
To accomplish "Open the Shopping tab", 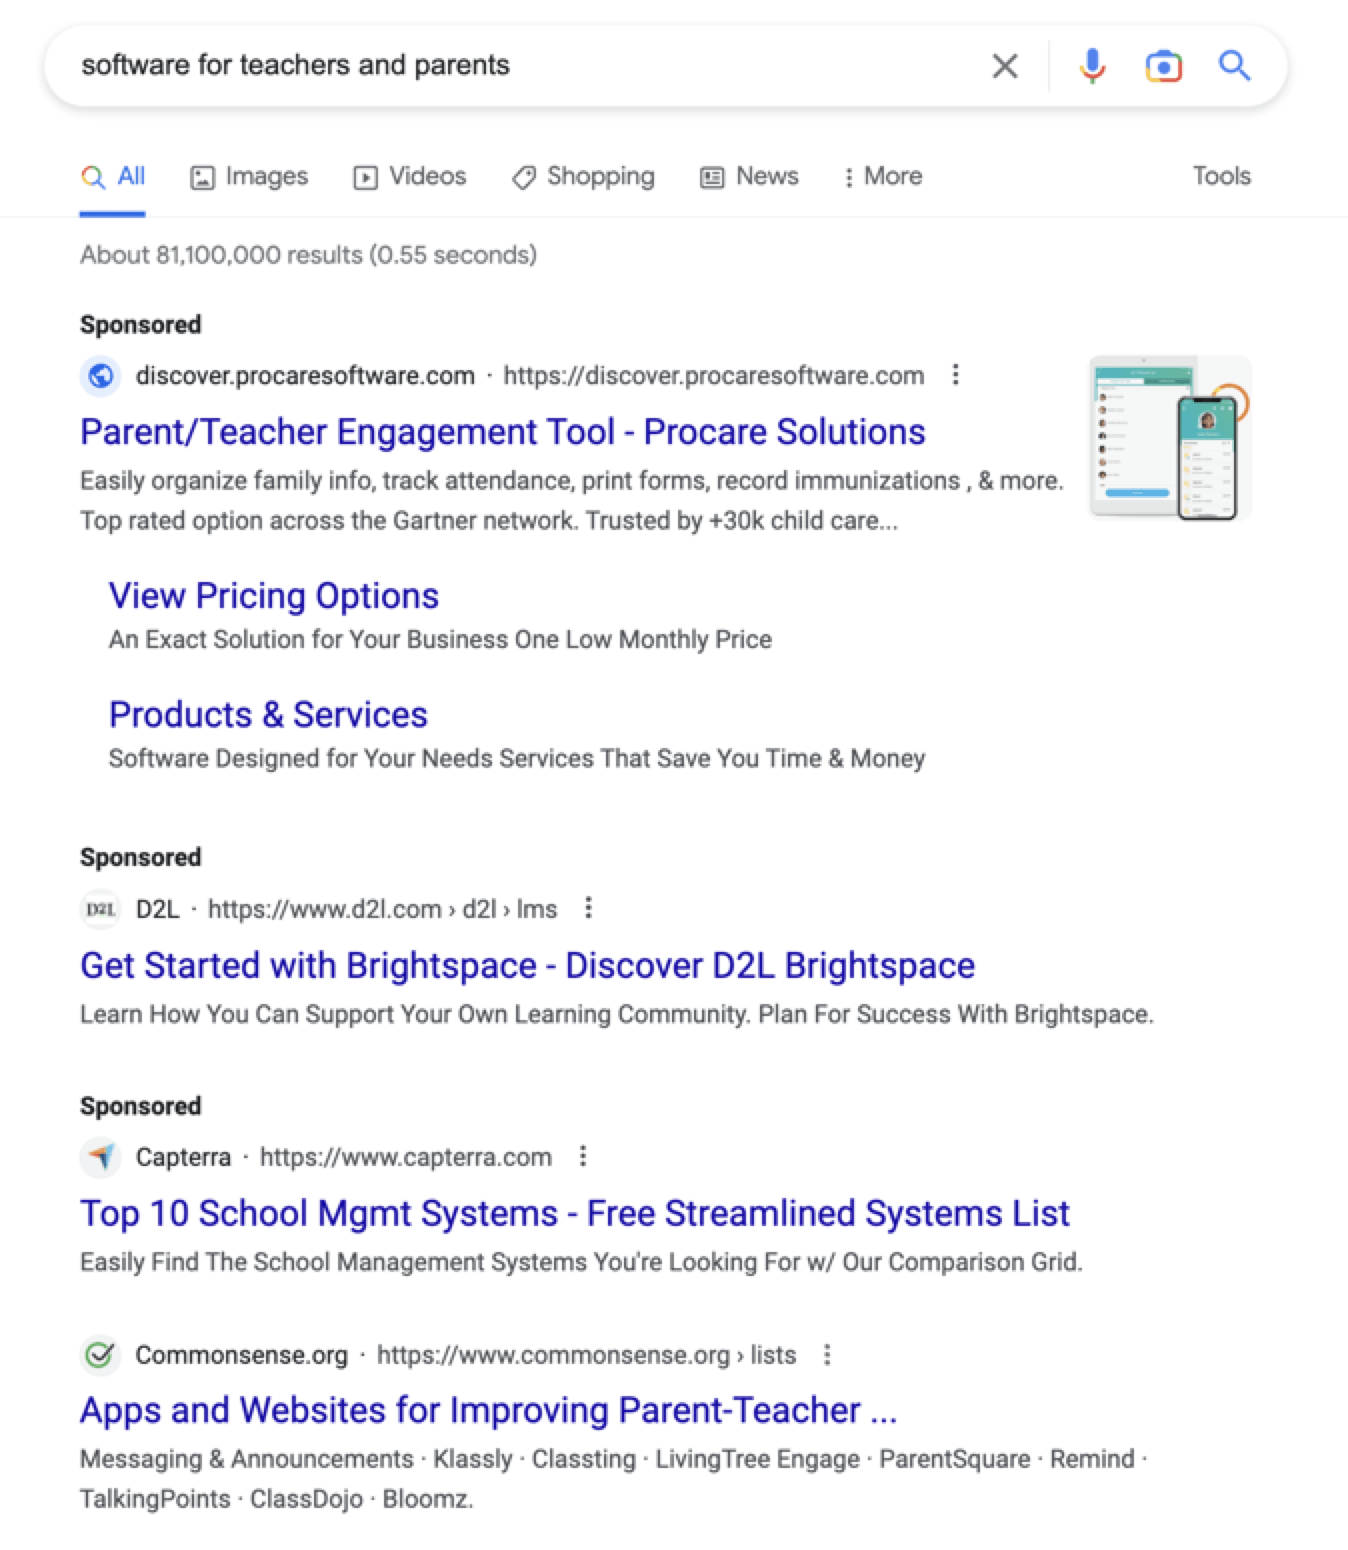I will coord(583,177).
